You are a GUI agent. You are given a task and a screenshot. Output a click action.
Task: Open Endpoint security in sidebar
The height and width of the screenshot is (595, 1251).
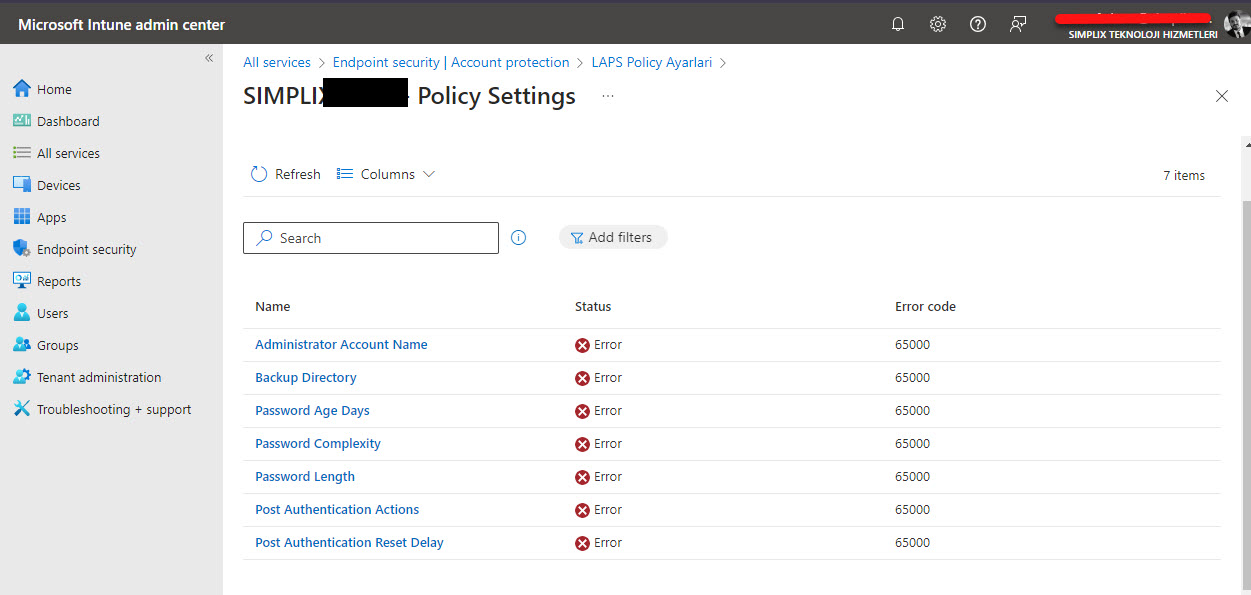click(x=86, y=249)
